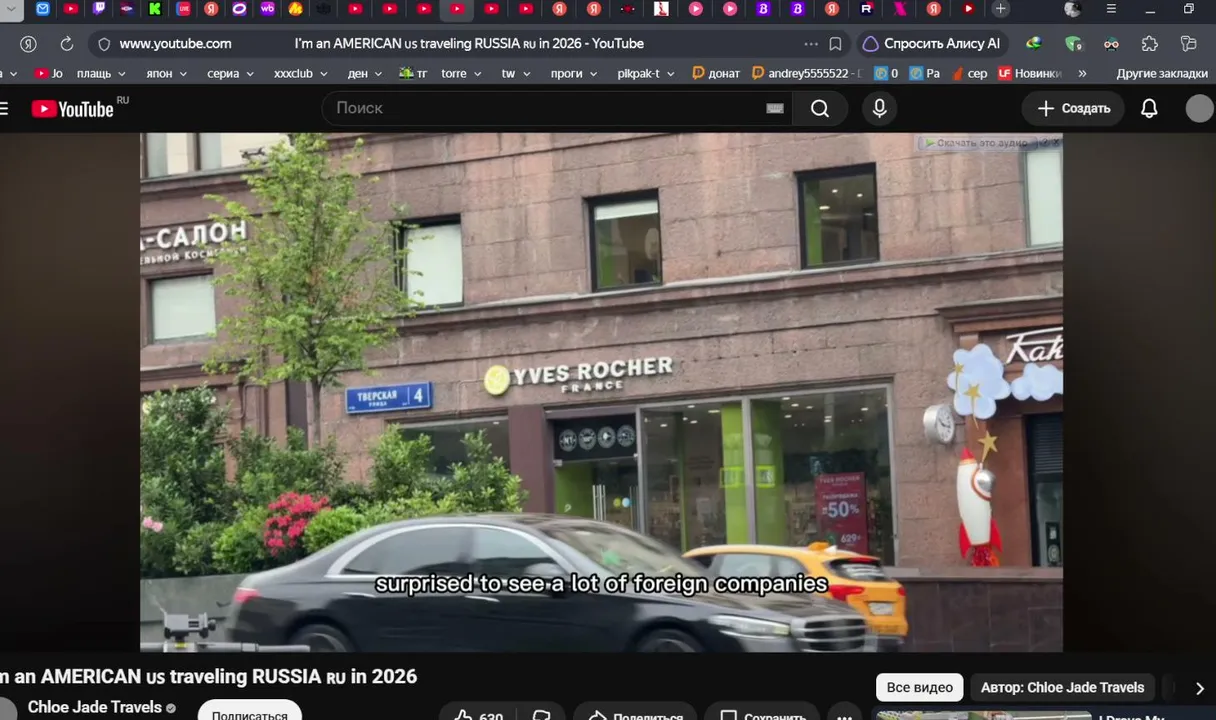Open the 'Jo' YouTube bookmark
1216x720 pixels.
click(48, 74)
